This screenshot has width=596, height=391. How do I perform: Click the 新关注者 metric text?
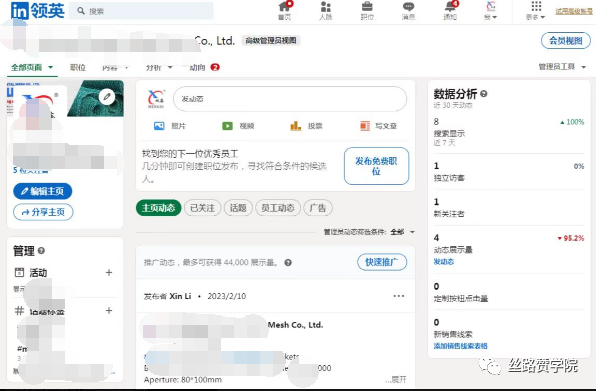coord(449,214)
